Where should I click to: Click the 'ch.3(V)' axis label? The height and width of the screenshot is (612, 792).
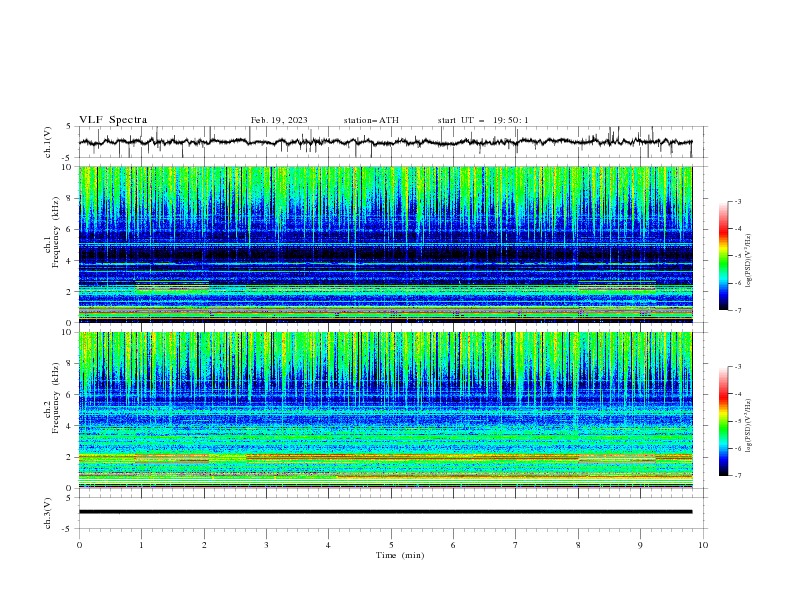[x=48, y=513]
